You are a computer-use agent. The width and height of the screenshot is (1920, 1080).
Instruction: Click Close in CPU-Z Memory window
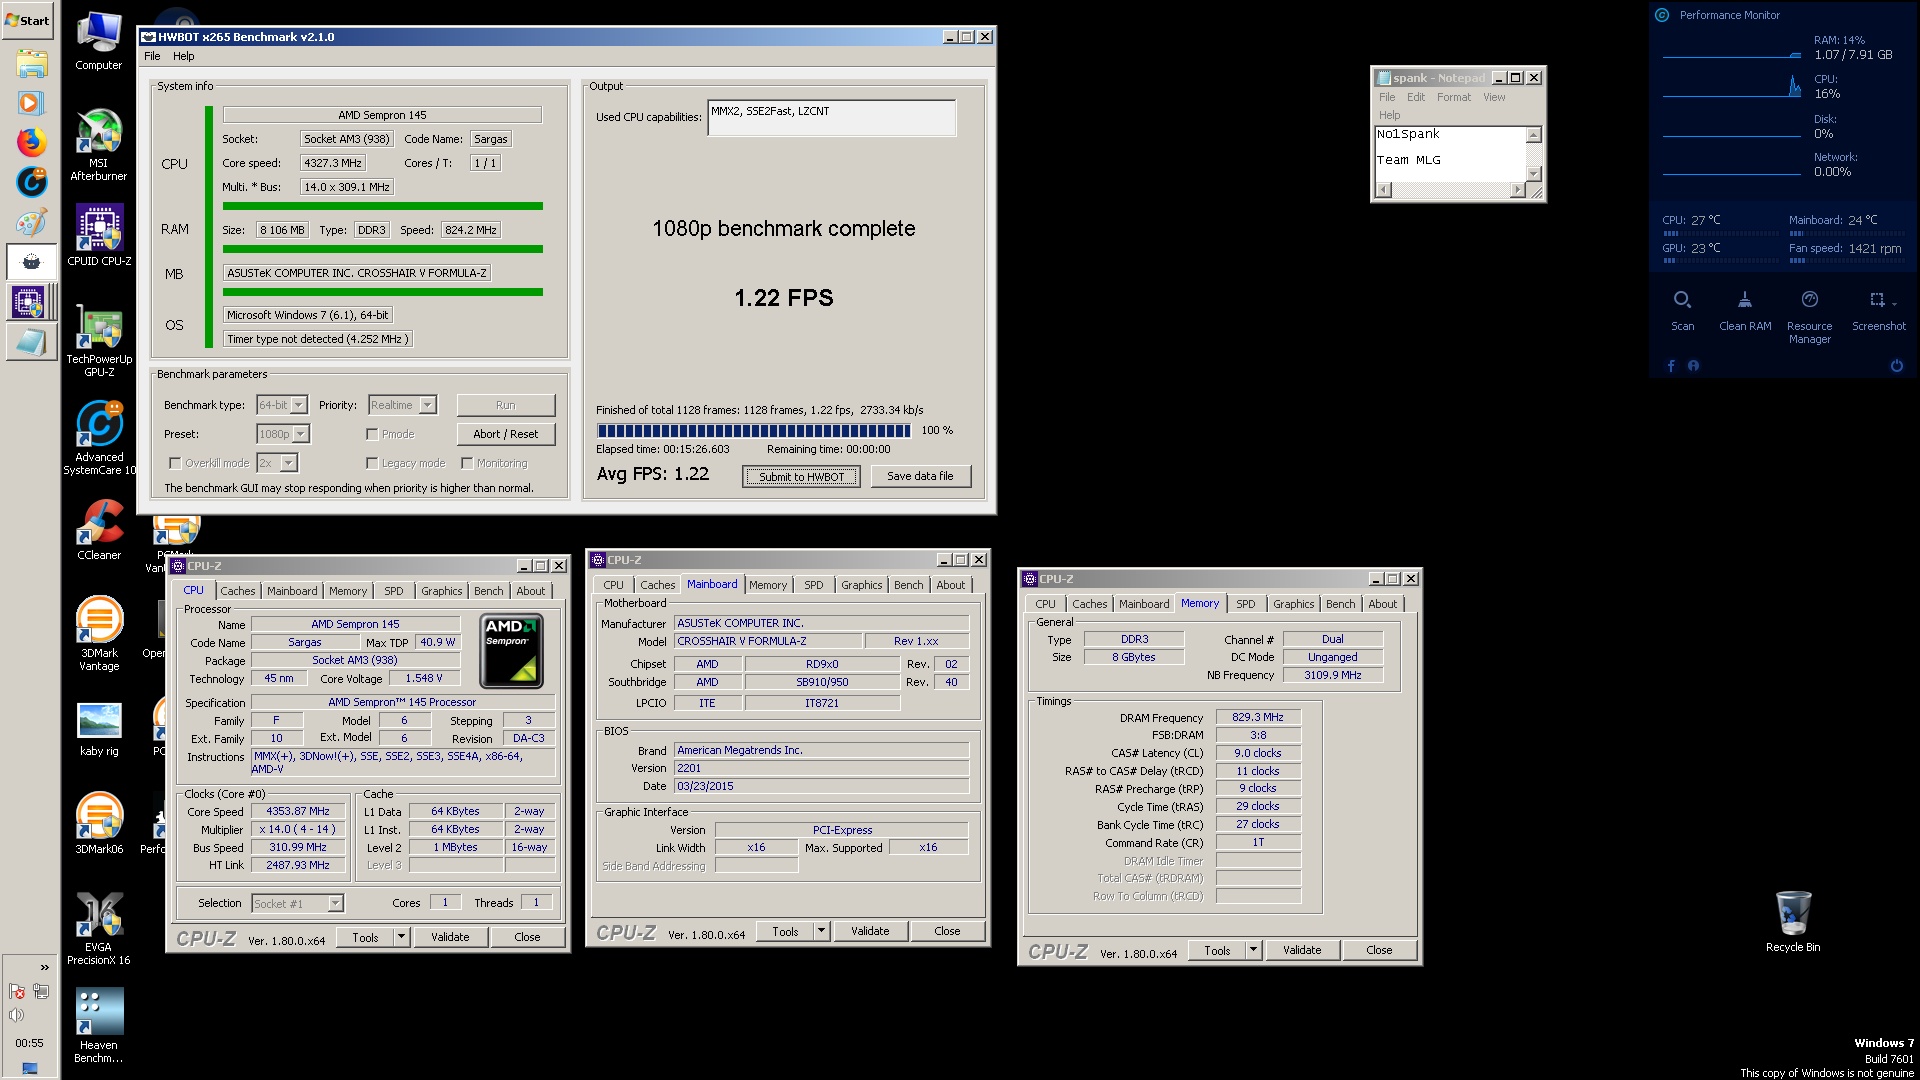1379,950
